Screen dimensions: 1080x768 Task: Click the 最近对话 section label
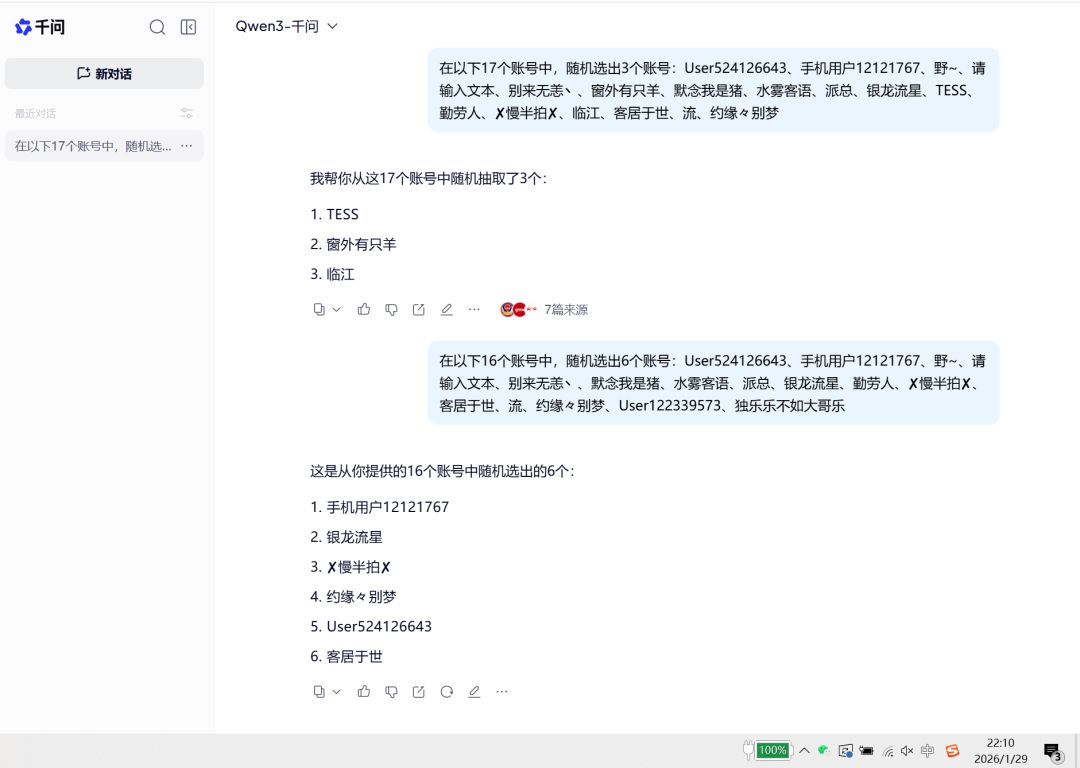click(x=36, y=113)
